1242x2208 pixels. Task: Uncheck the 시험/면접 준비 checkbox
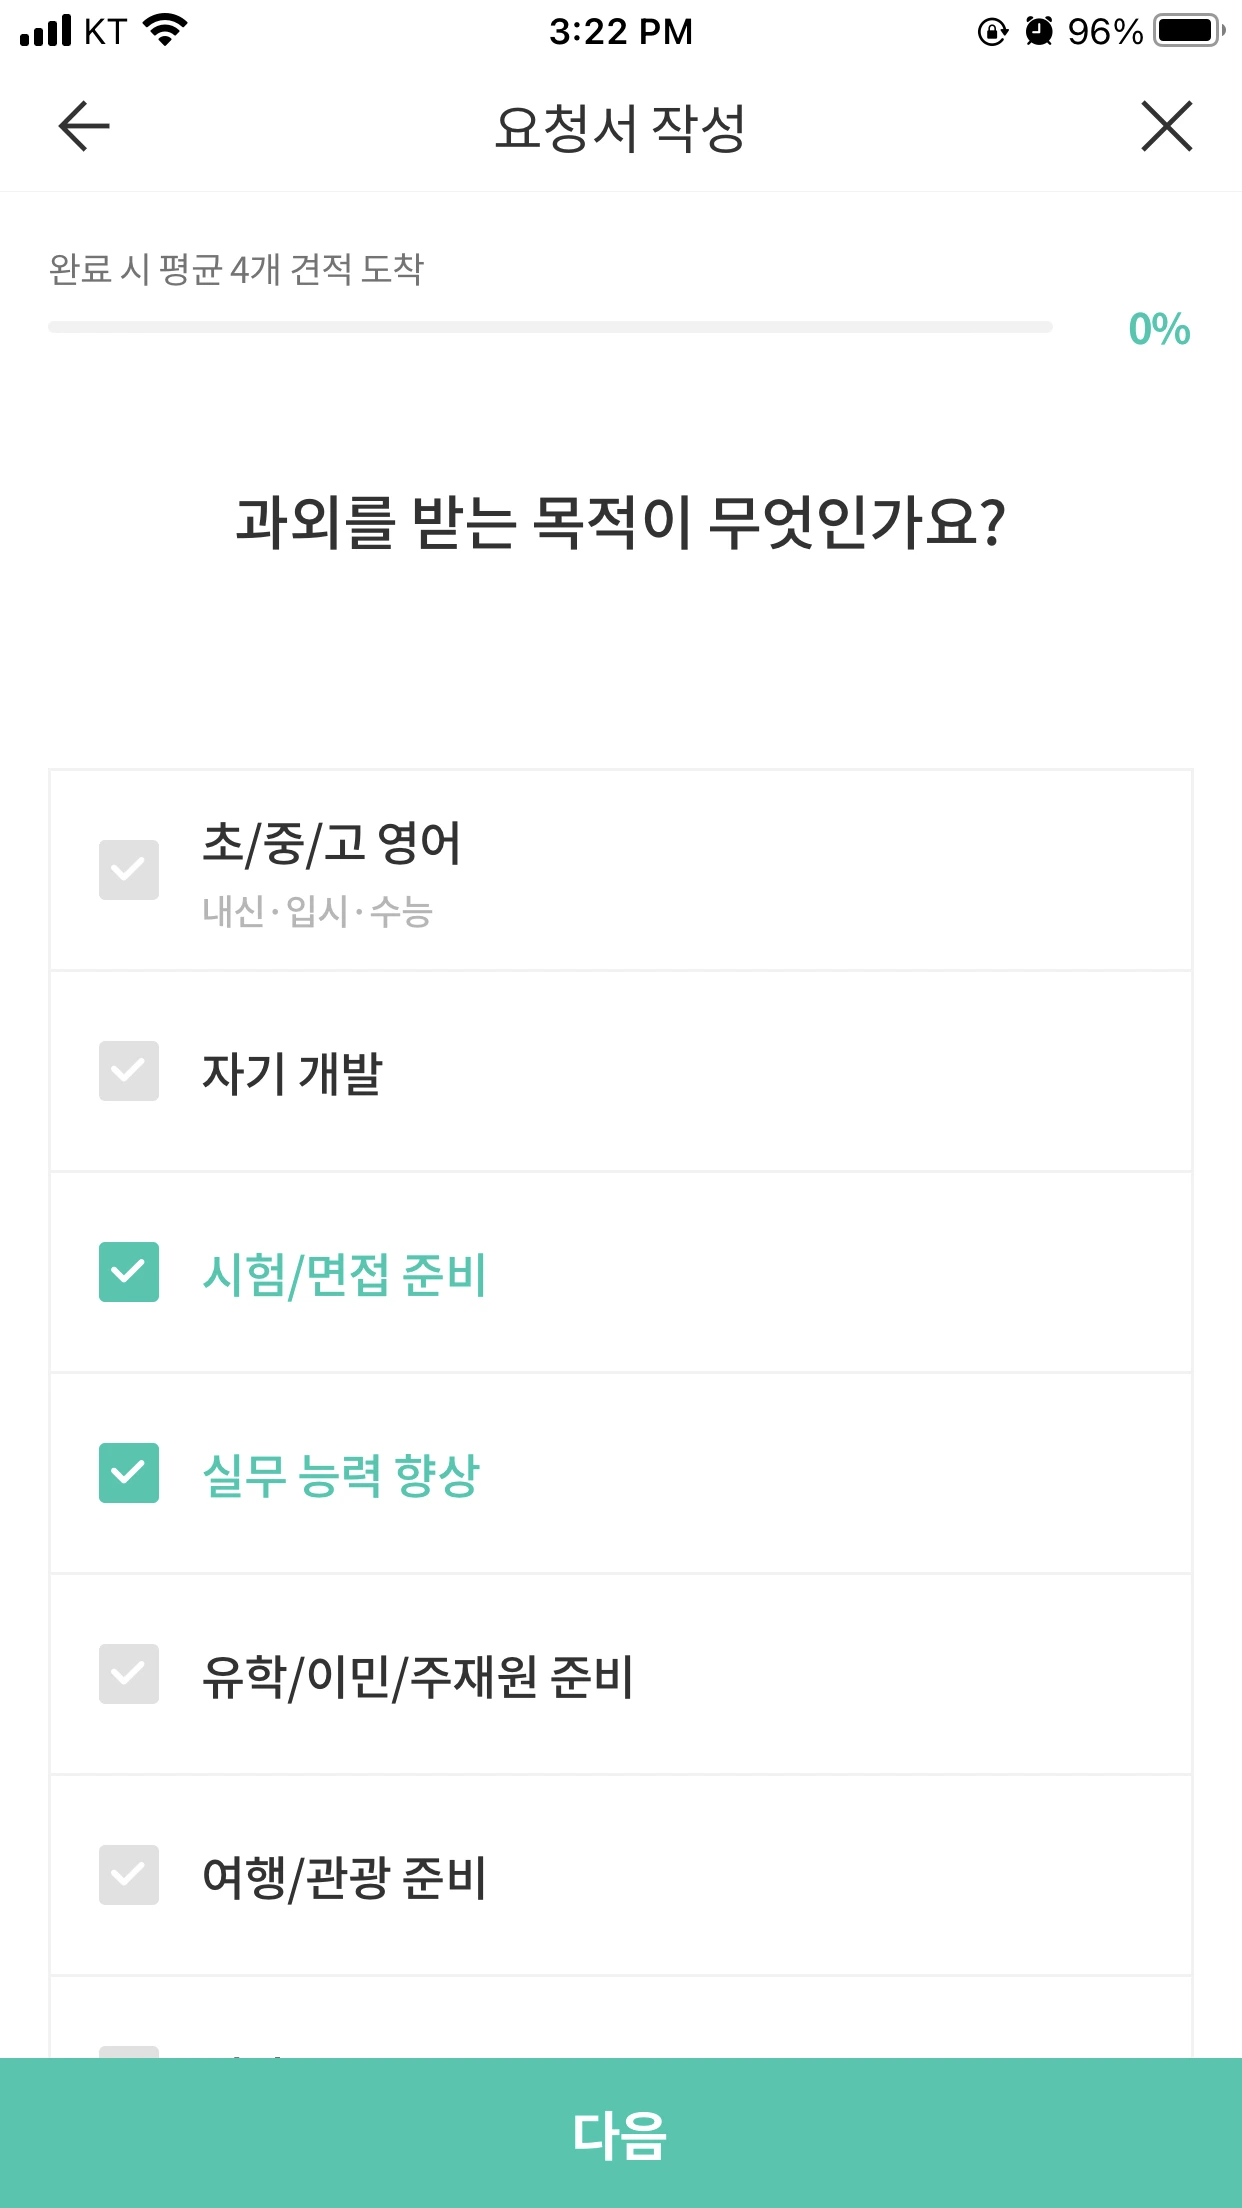click(x=129, y=1272)
